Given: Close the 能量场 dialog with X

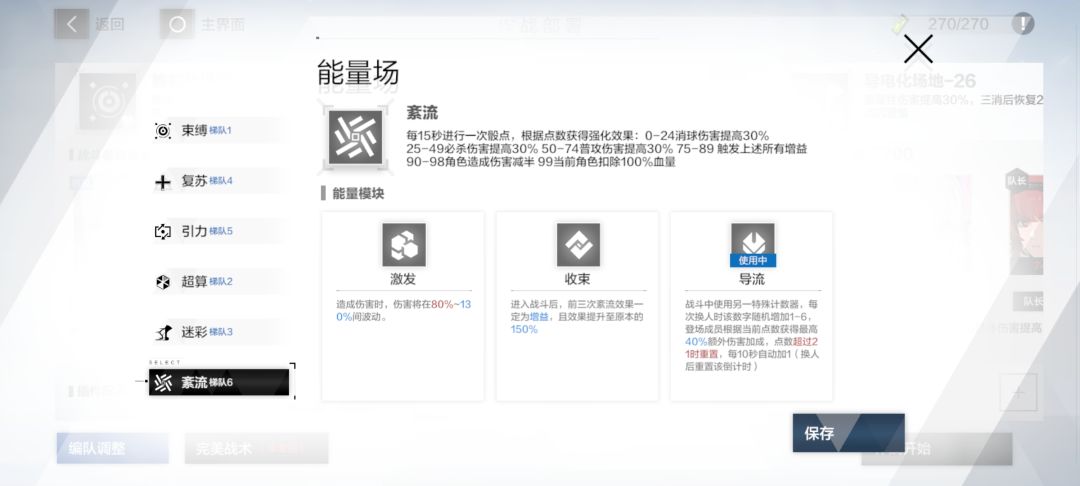Looking at the screenshot, I should 918,49.
